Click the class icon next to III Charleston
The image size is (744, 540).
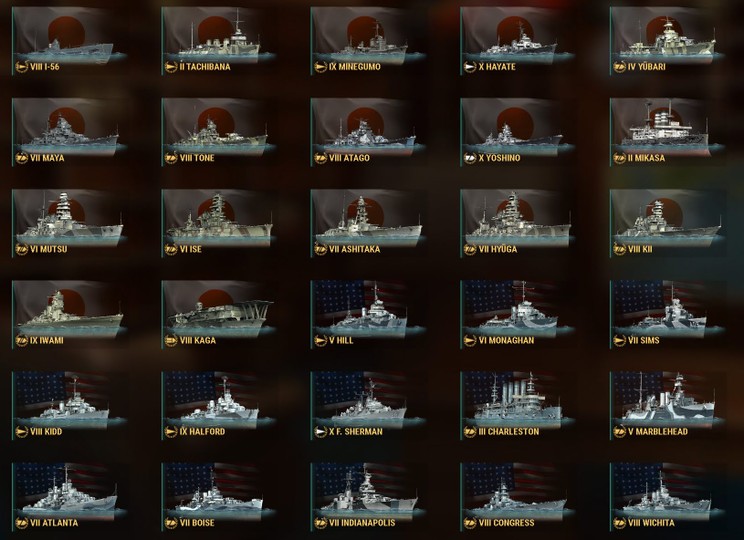click(470, 431)
